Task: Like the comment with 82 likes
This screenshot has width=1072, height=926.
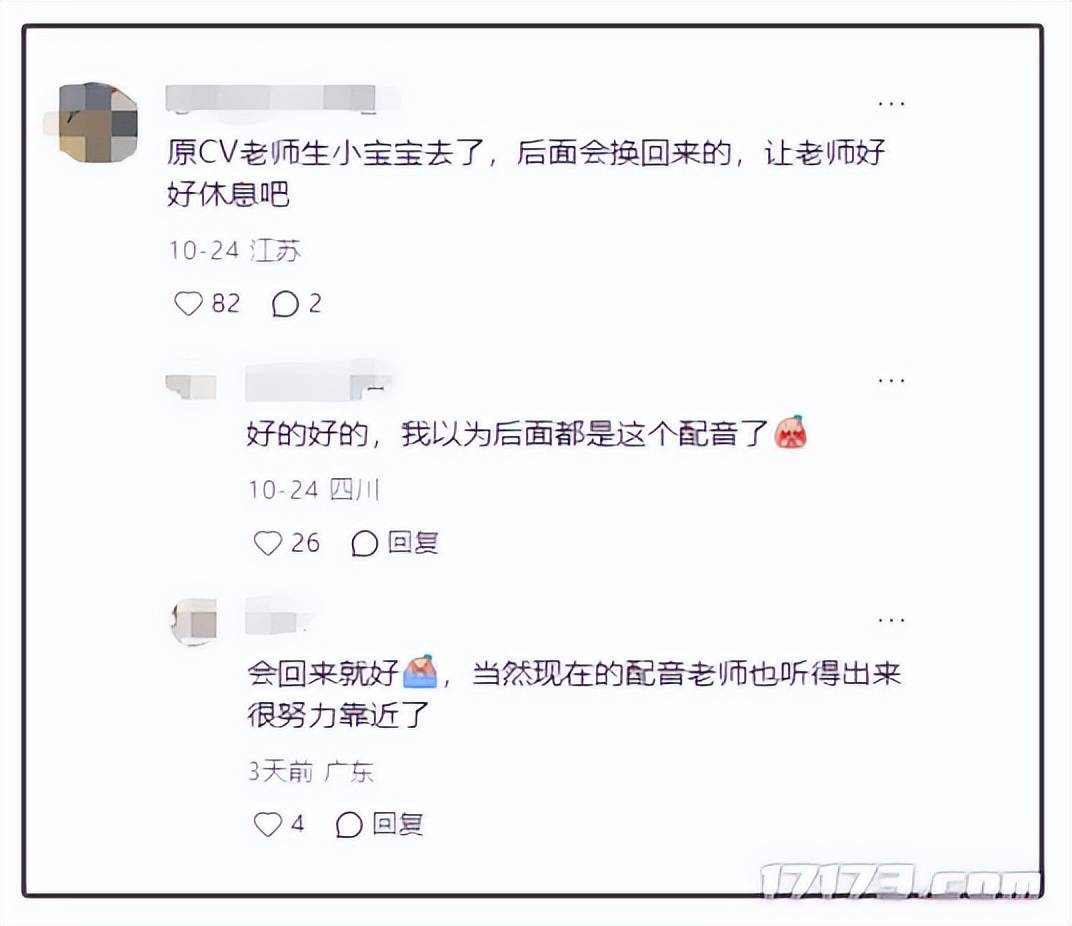Action: tap(189, 304)
